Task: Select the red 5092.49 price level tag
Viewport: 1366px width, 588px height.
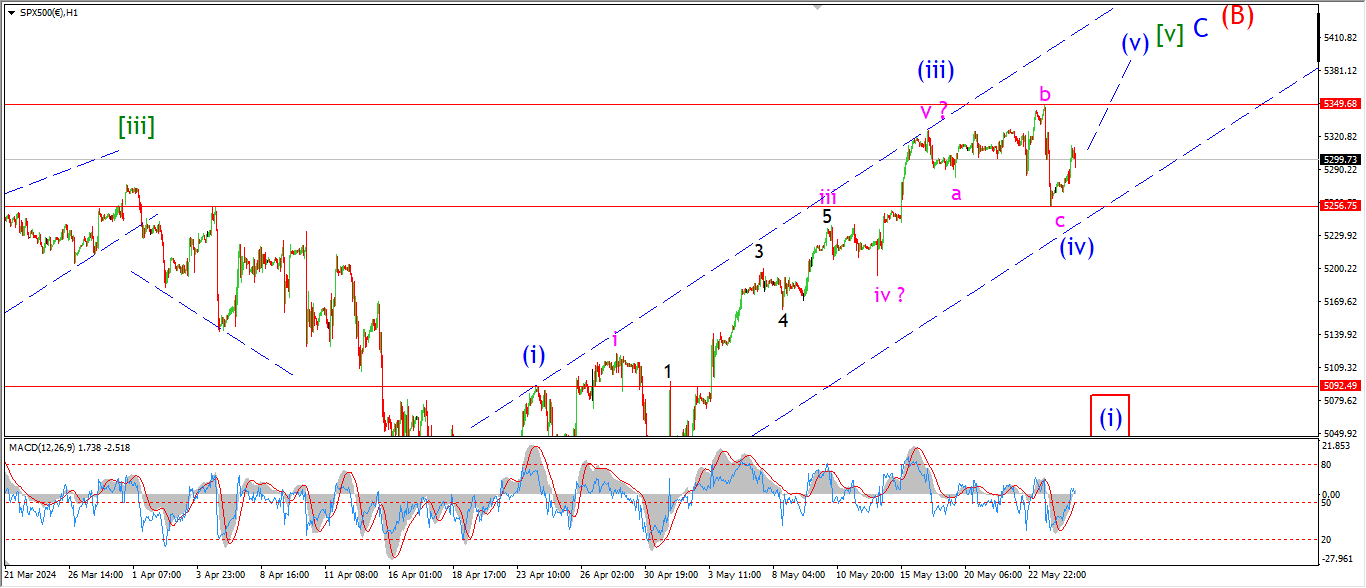Action: (1338, 385)
